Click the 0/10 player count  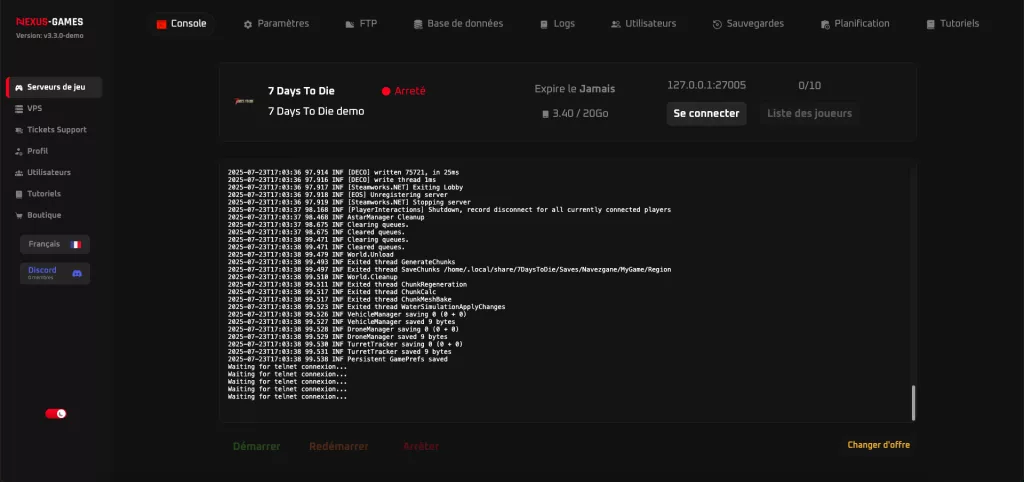[810, 86]
